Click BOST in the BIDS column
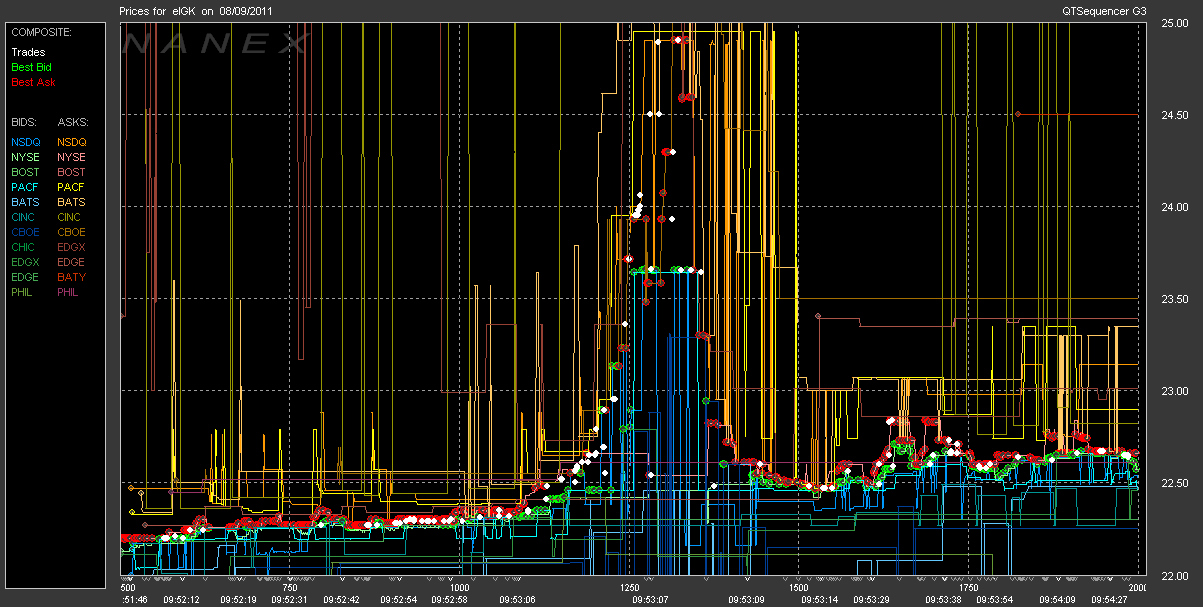 point(26,172)
